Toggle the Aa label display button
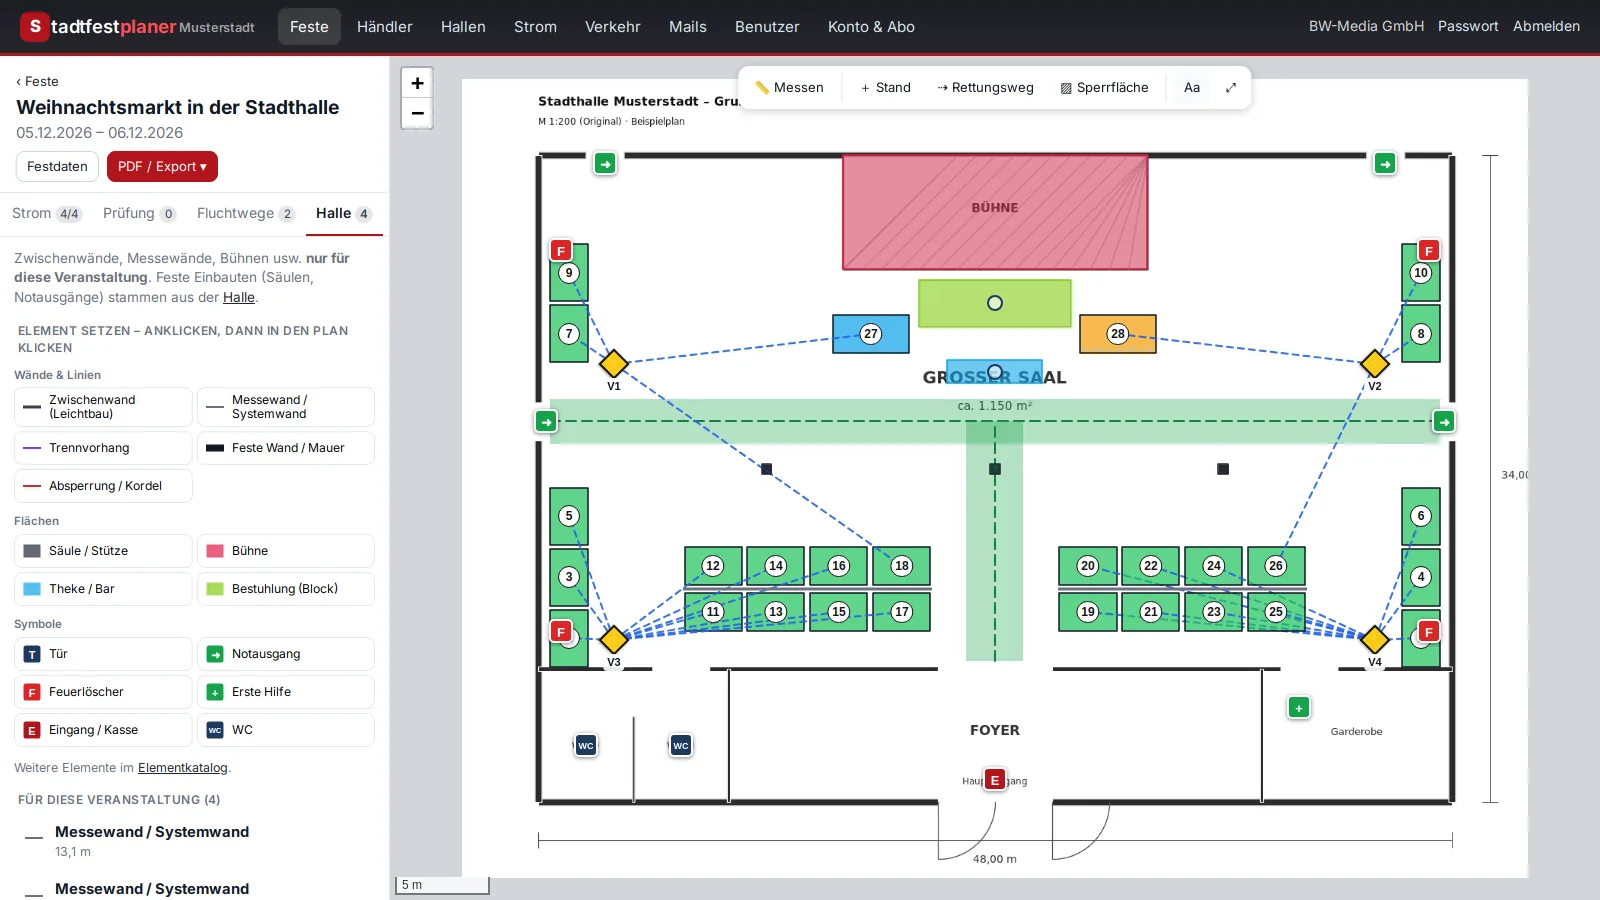1600x900 pixels. (x=1192, y=88)
